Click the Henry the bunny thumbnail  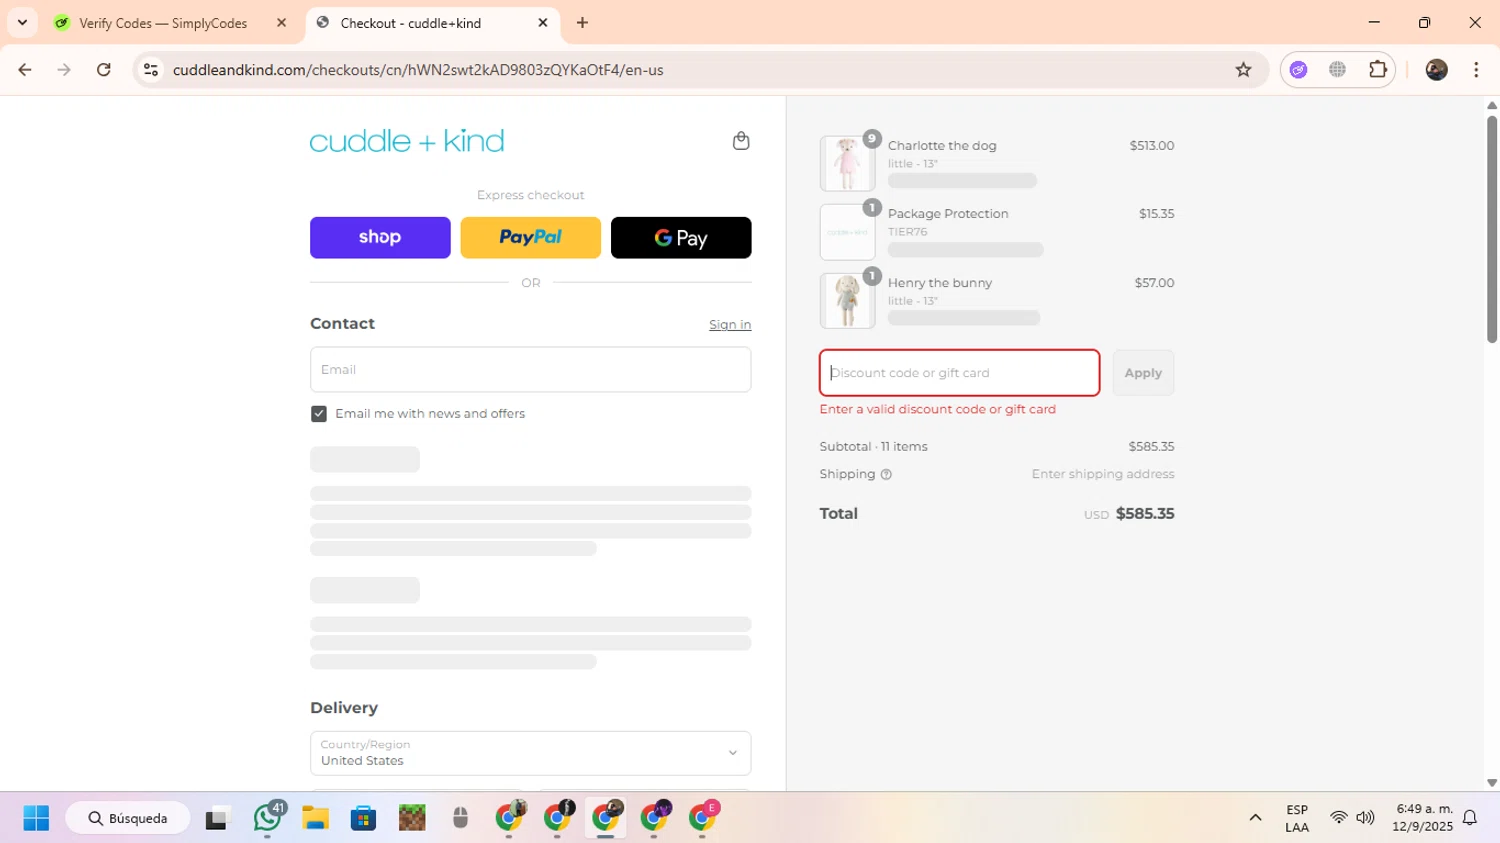pos(847,301)
